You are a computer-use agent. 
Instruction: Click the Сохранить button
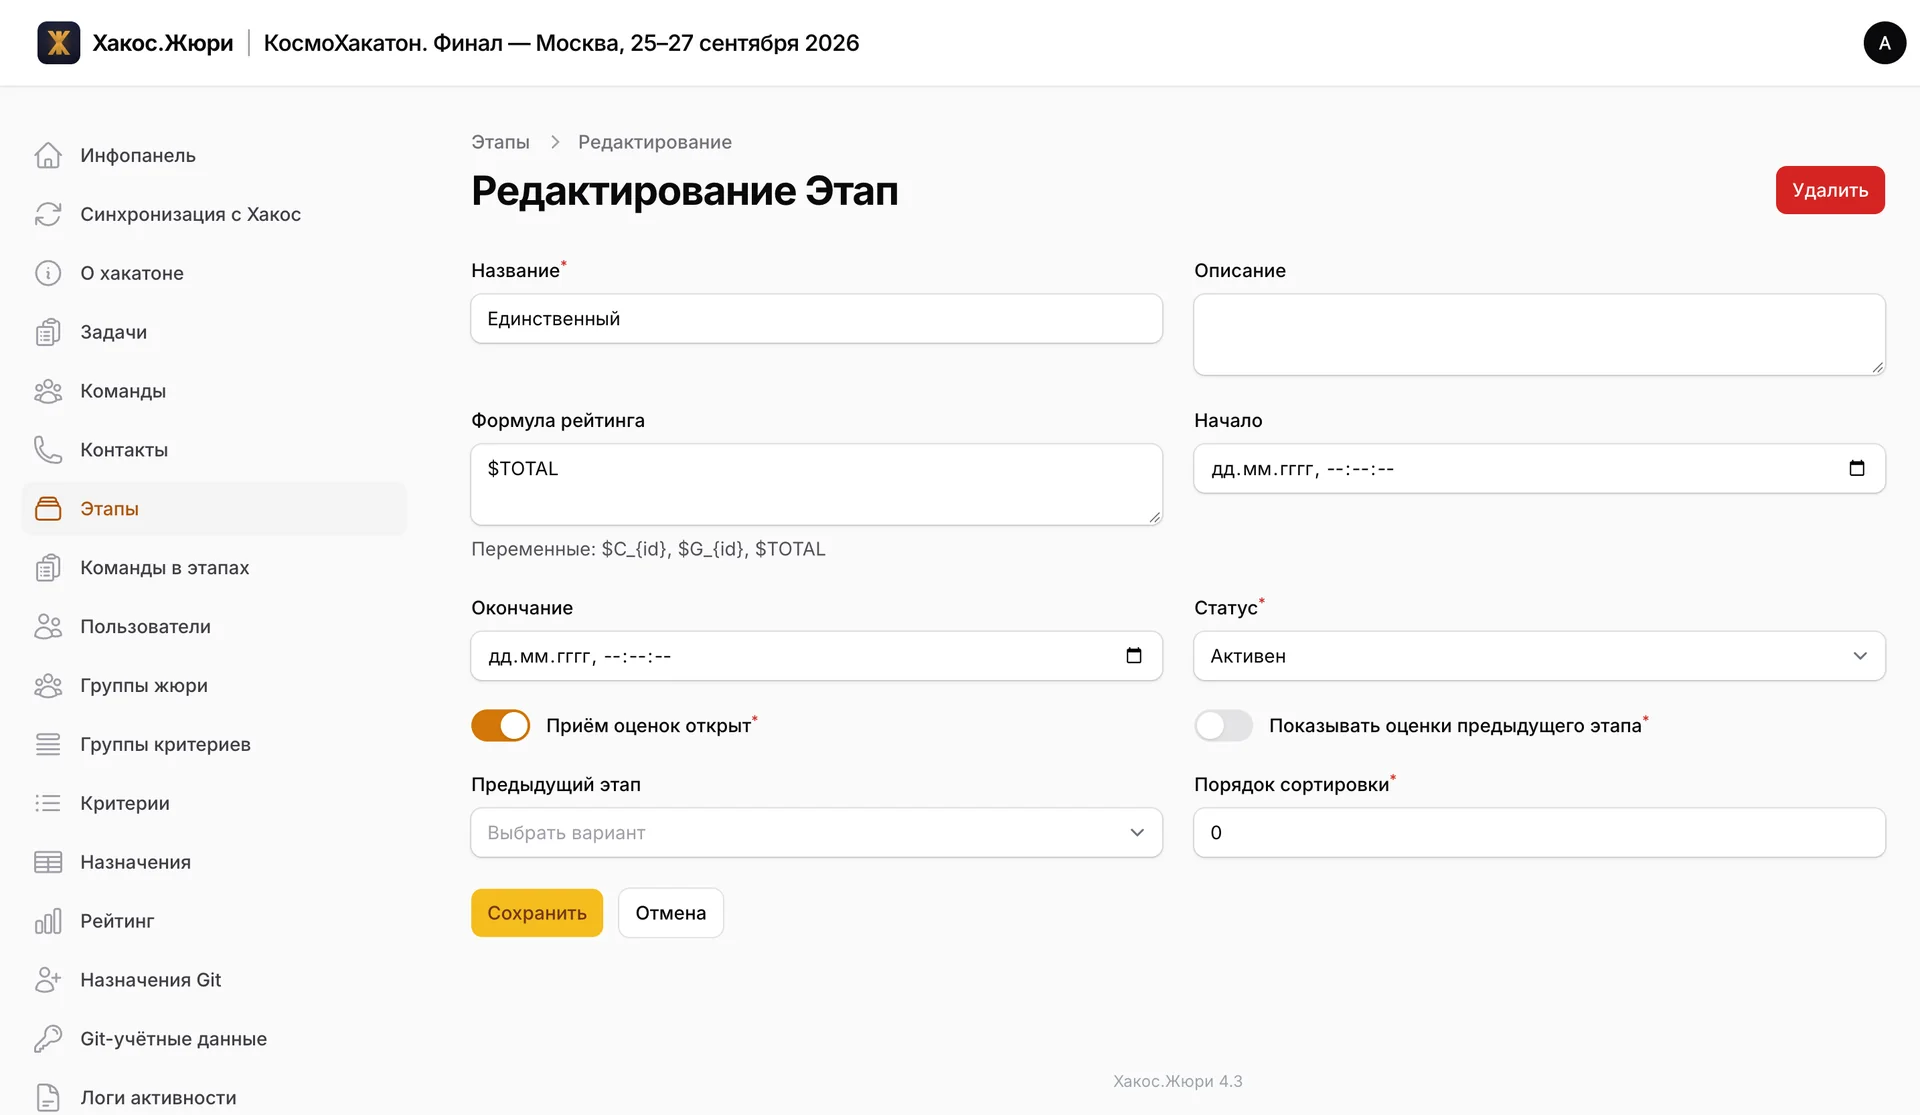tap(537, 913)
